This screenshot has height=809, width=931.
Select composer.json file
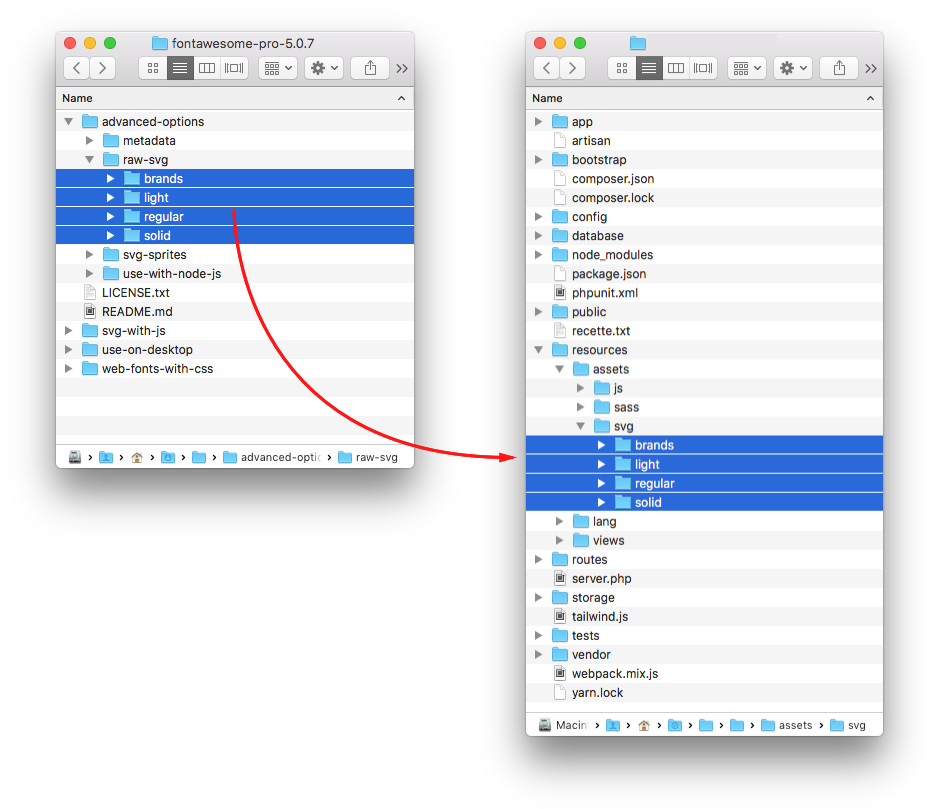tap(704, 179)
